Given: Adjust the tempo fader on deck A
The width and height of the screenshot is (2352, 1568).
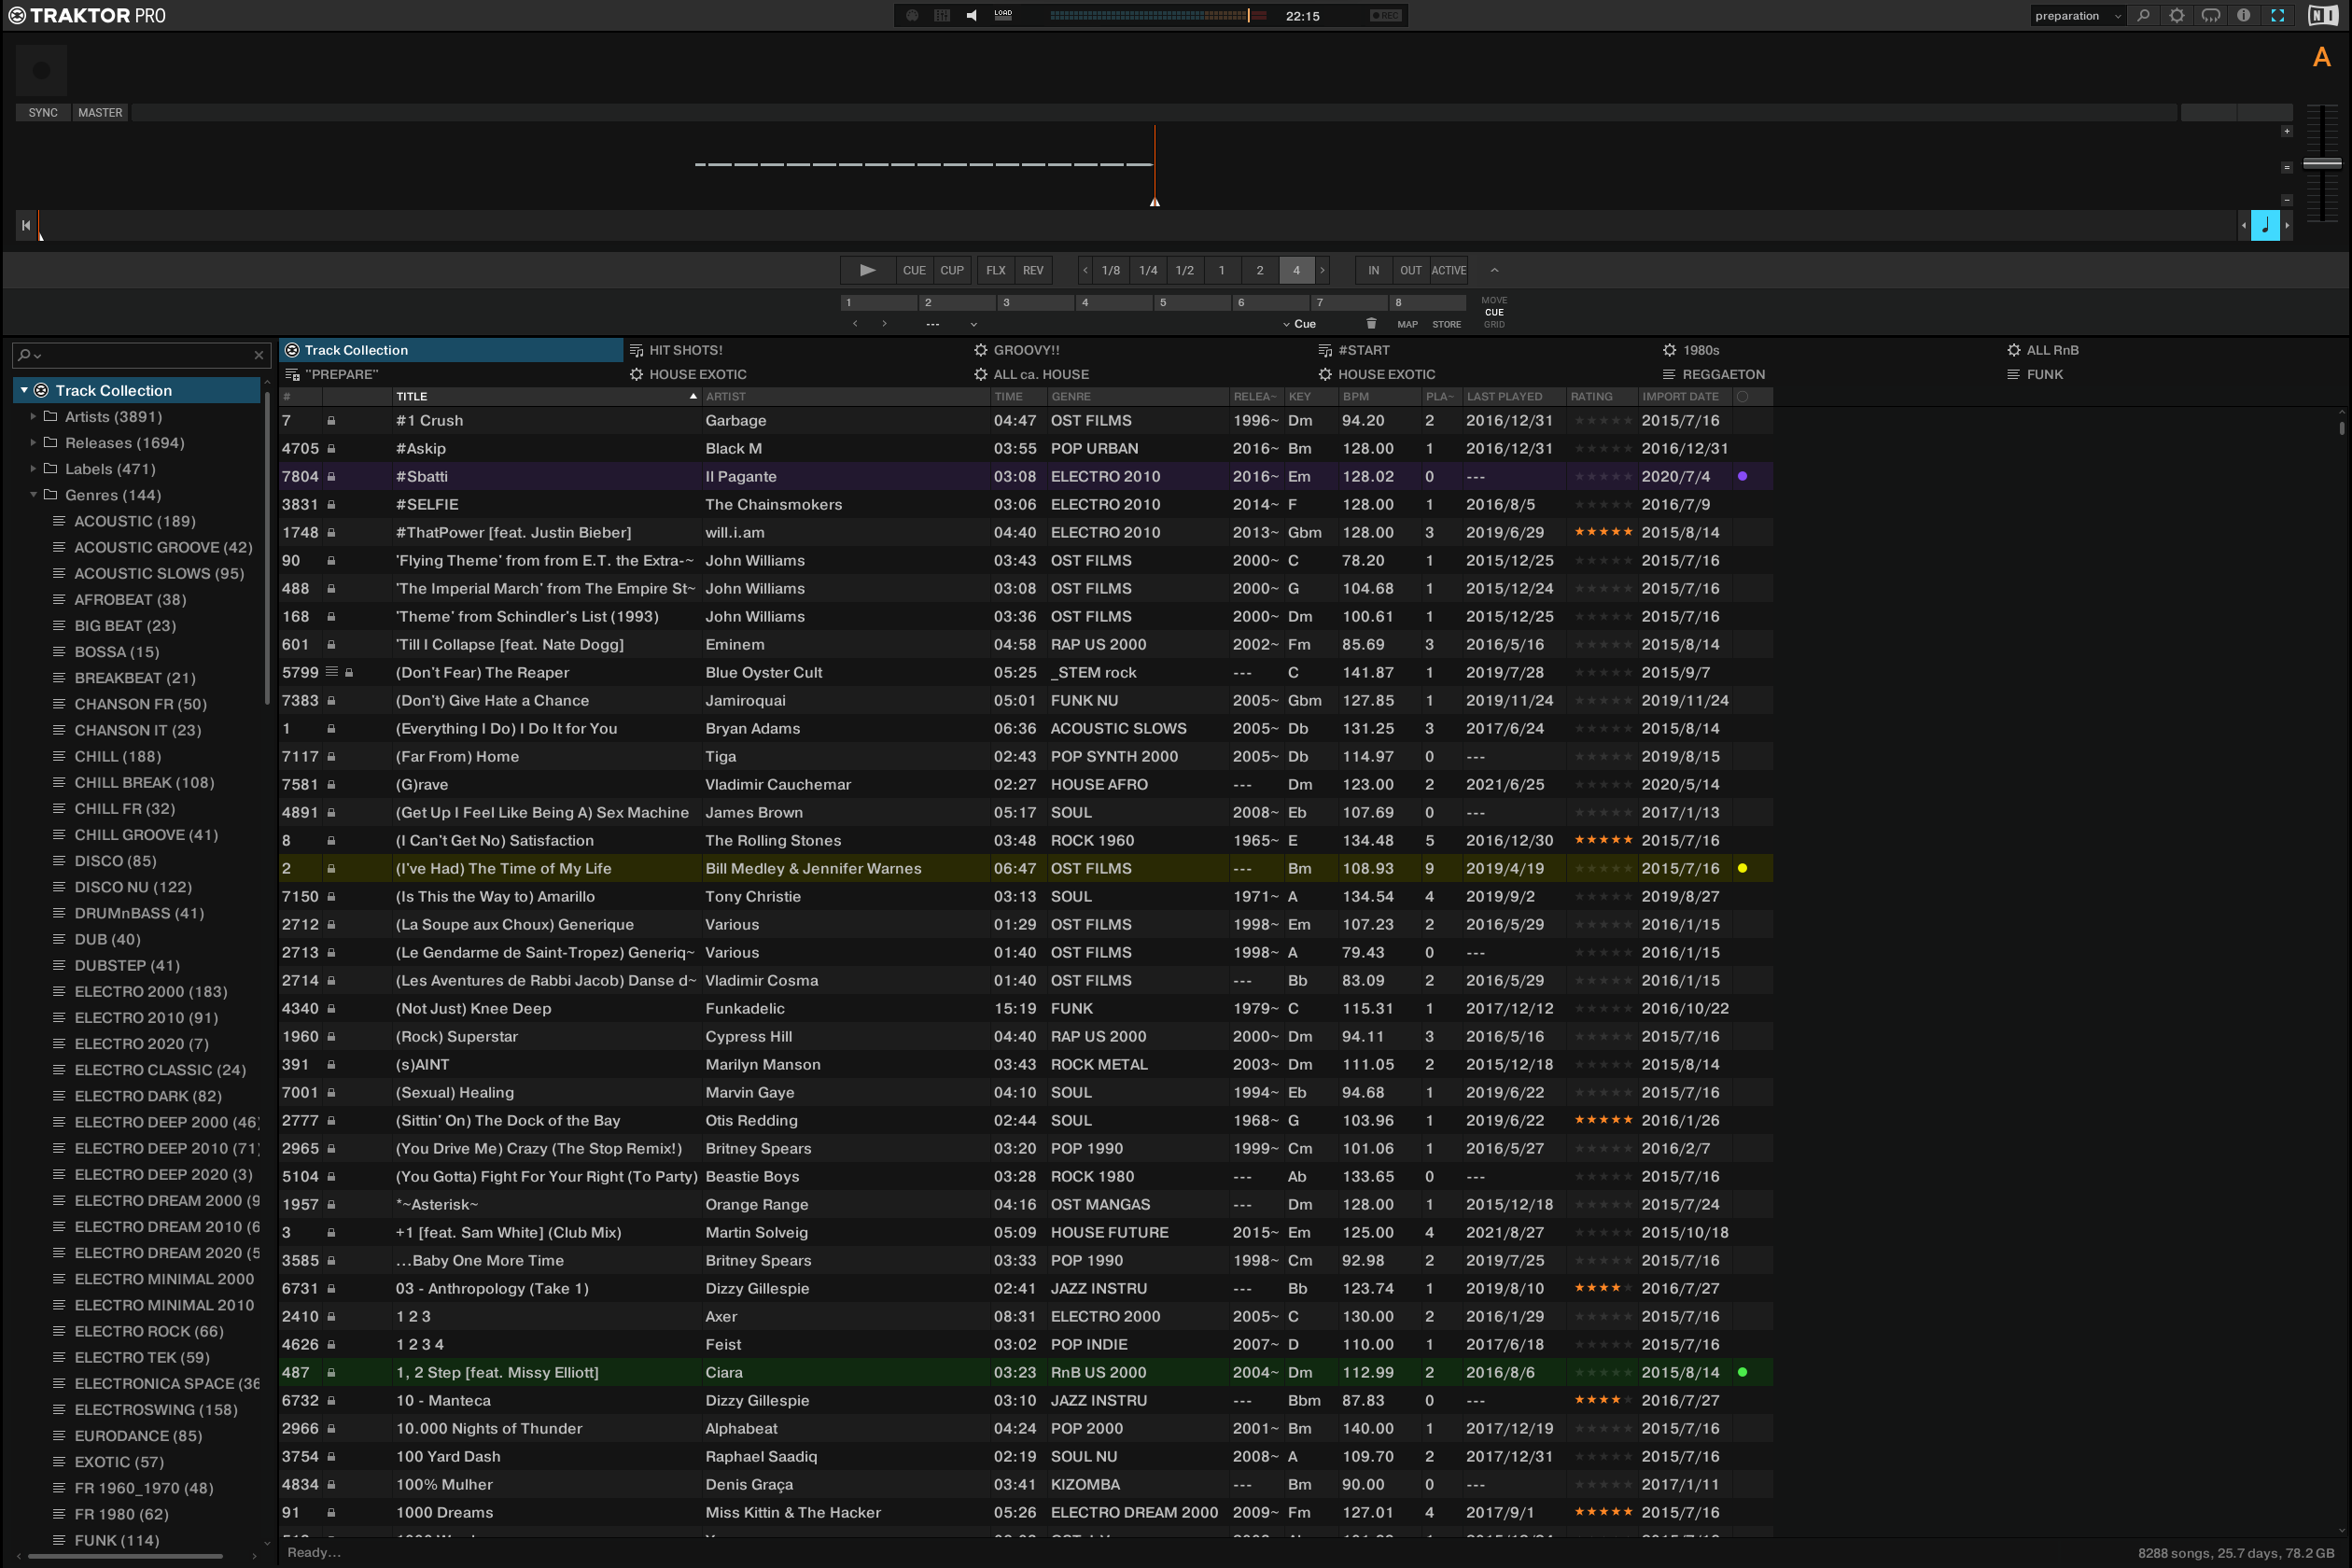Looking at the screenshot, I should 2322,163.
